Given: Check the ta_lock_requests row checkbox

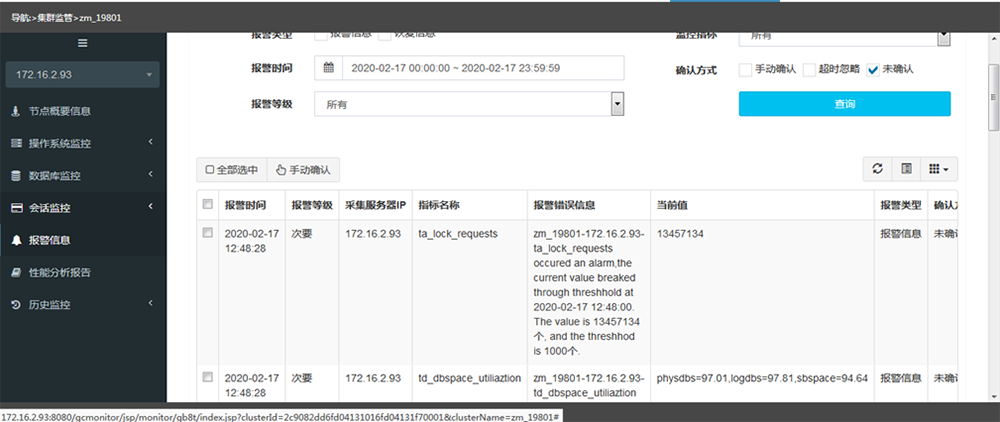Looking at the screenshot, I should [x=207, y=233].
